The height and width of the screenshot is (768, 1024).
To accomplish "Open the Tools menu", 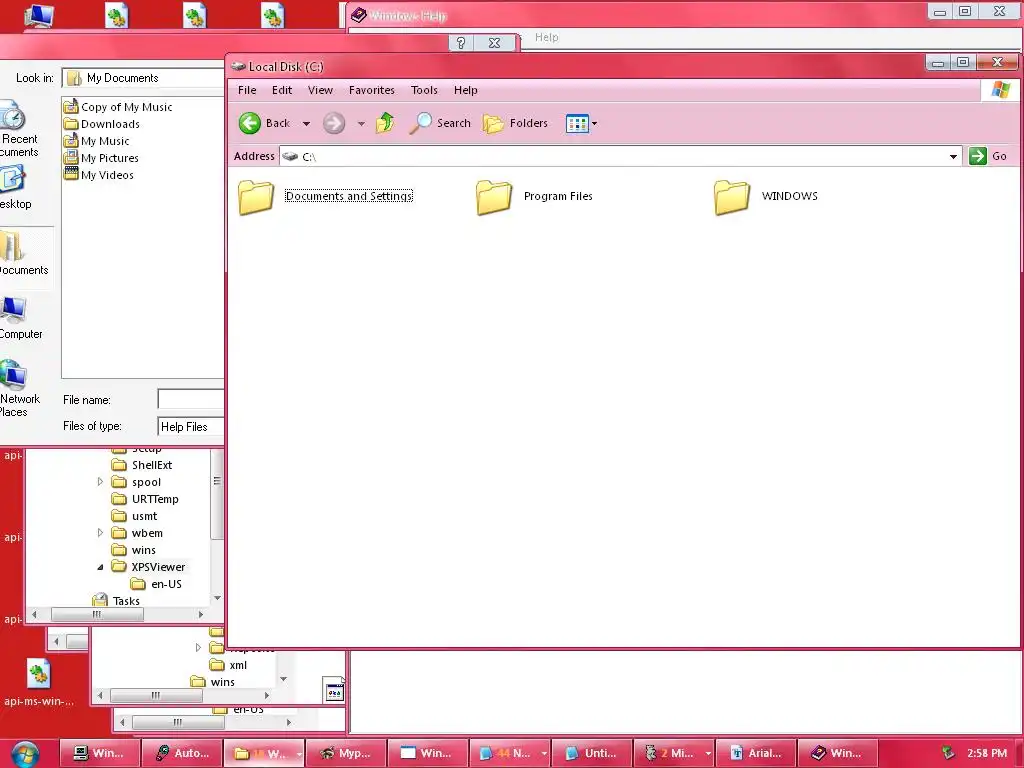I will coord(424,90).
